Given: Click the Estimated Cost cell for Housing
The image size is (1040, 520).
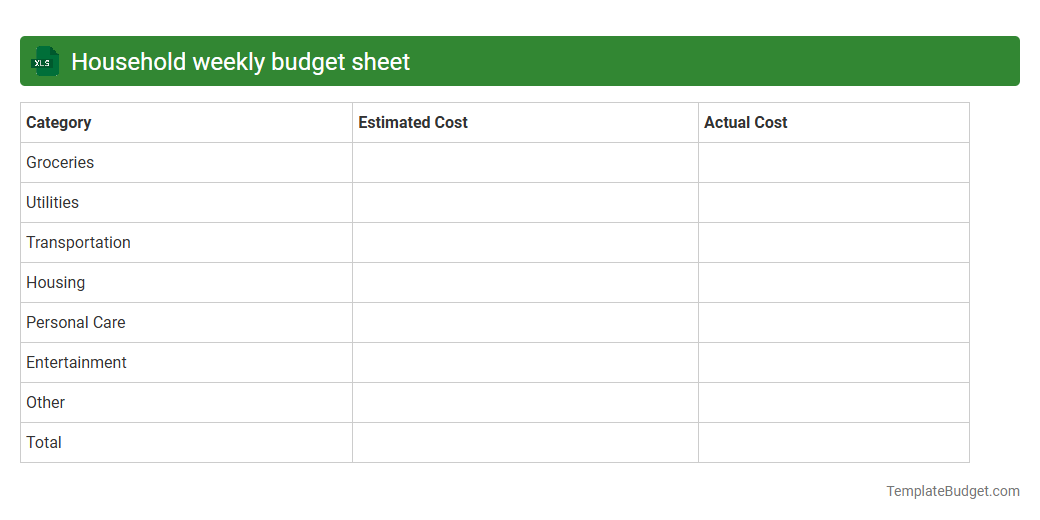Looking at the screenshot, I should (x=525, y=283).
